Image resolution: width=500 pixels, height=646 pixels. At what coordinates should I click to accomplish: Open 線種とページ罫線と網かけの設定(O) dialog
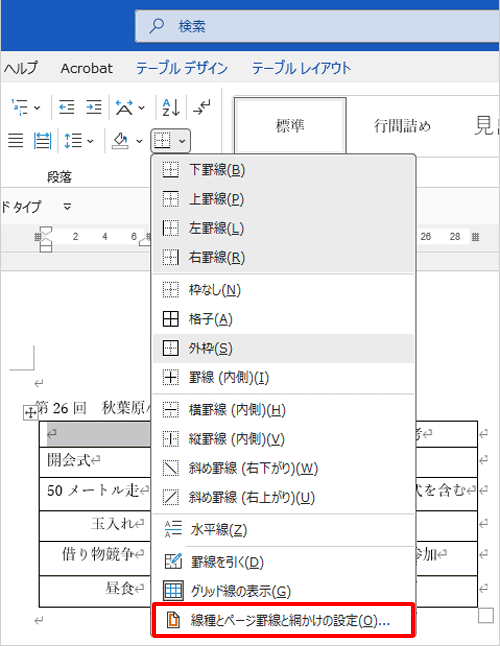point(283,620)
